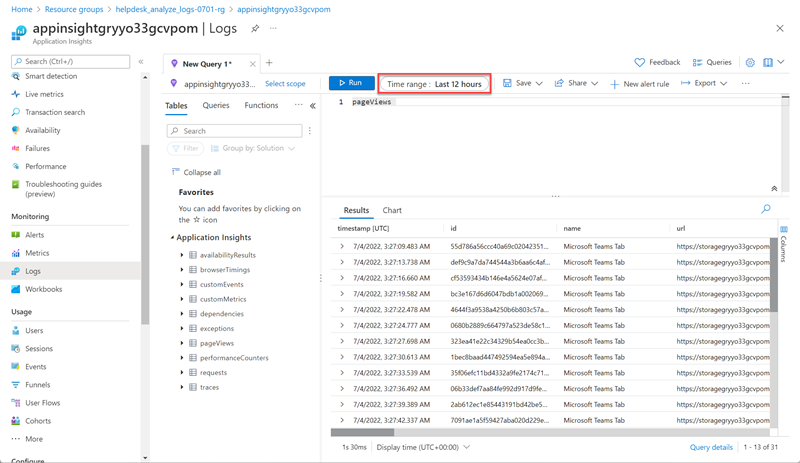Switch to the Chart tab
Screen dimensions: 800x463
tap(392, 210)
